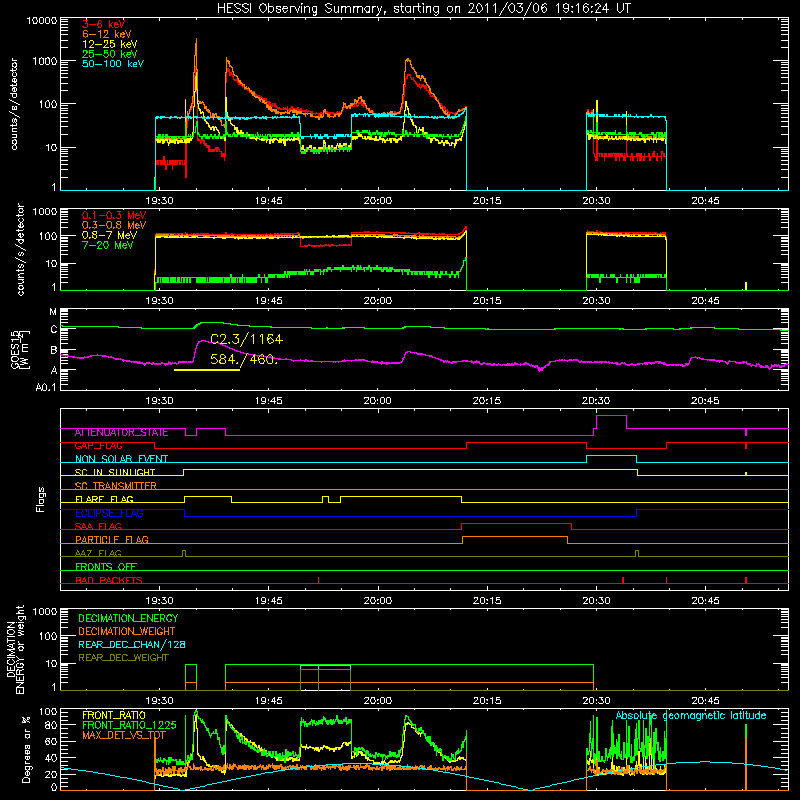Click 19:30 time label under GOES plot
Image resolution: width=800 pixels, height=800 pixels.
[159, 401]
